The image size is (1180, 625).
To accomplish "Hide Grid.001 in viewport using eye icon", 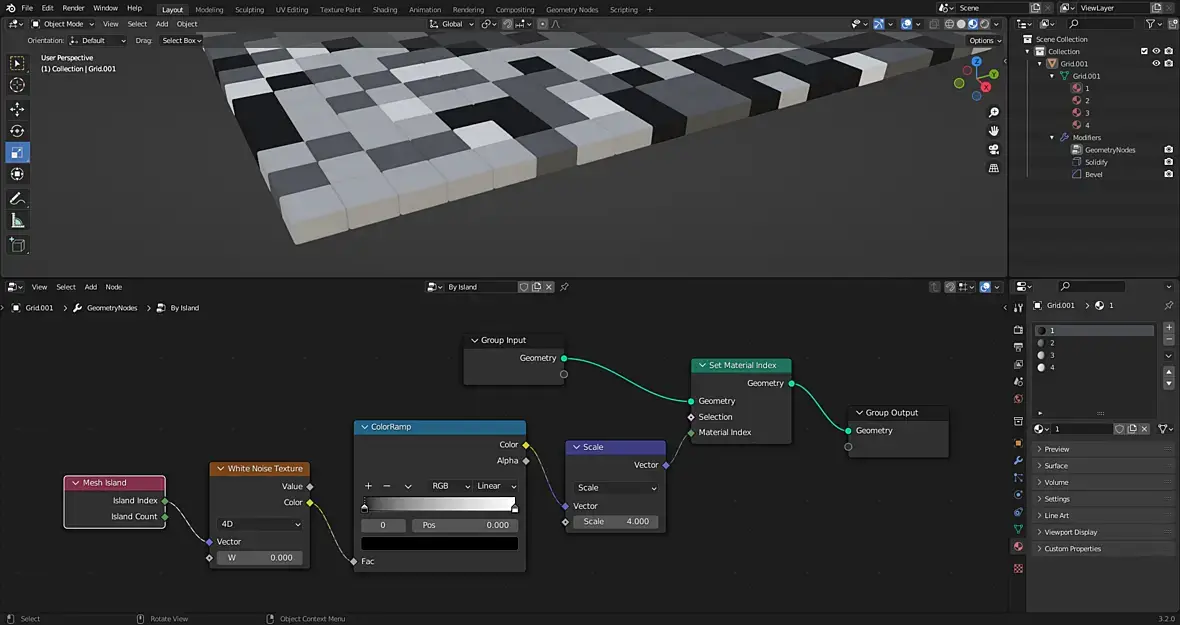I will point(1156,63).
